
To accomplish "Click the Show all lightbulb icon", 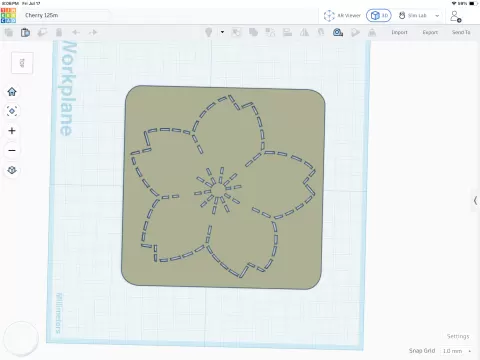I will [209, 32].
